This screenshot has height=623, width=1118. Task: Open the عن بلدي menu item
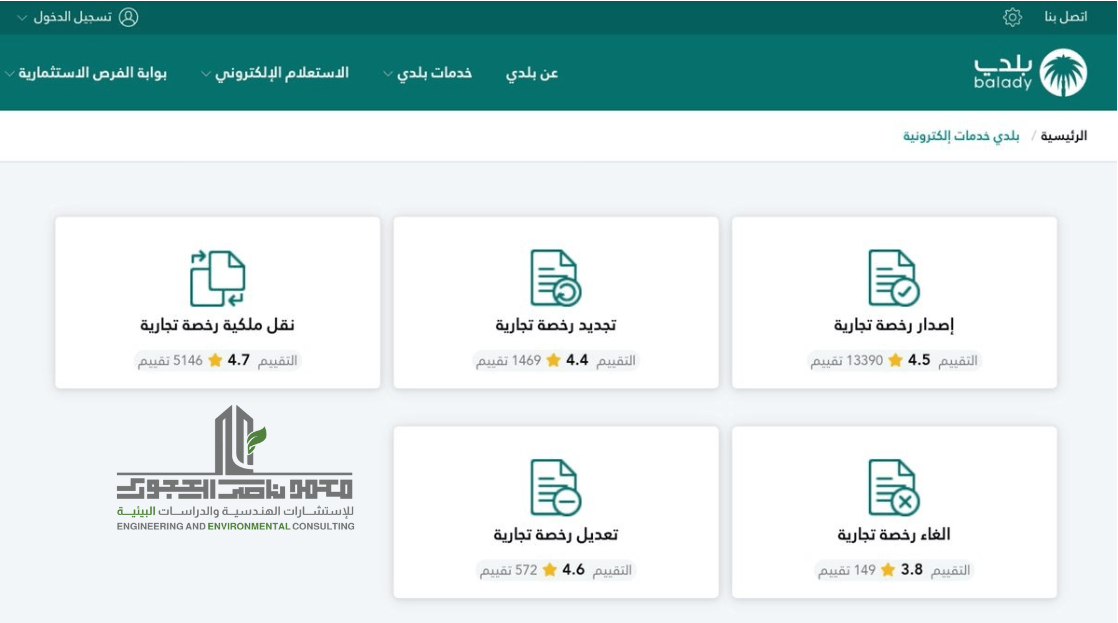(532, 73)
